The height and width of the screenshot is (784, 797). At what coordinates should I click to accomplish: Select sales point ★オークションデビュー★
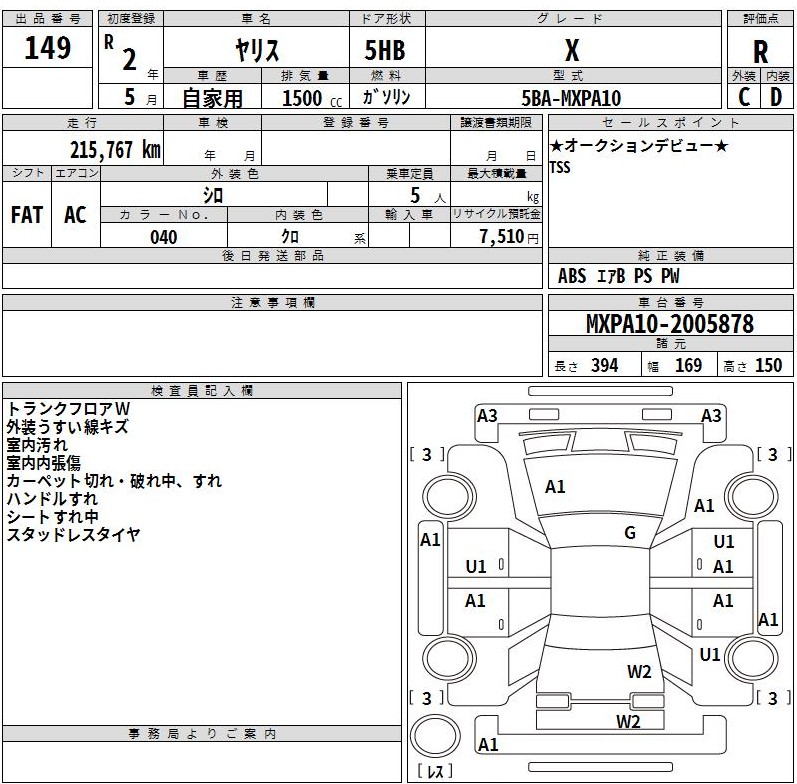coord(639,146)
